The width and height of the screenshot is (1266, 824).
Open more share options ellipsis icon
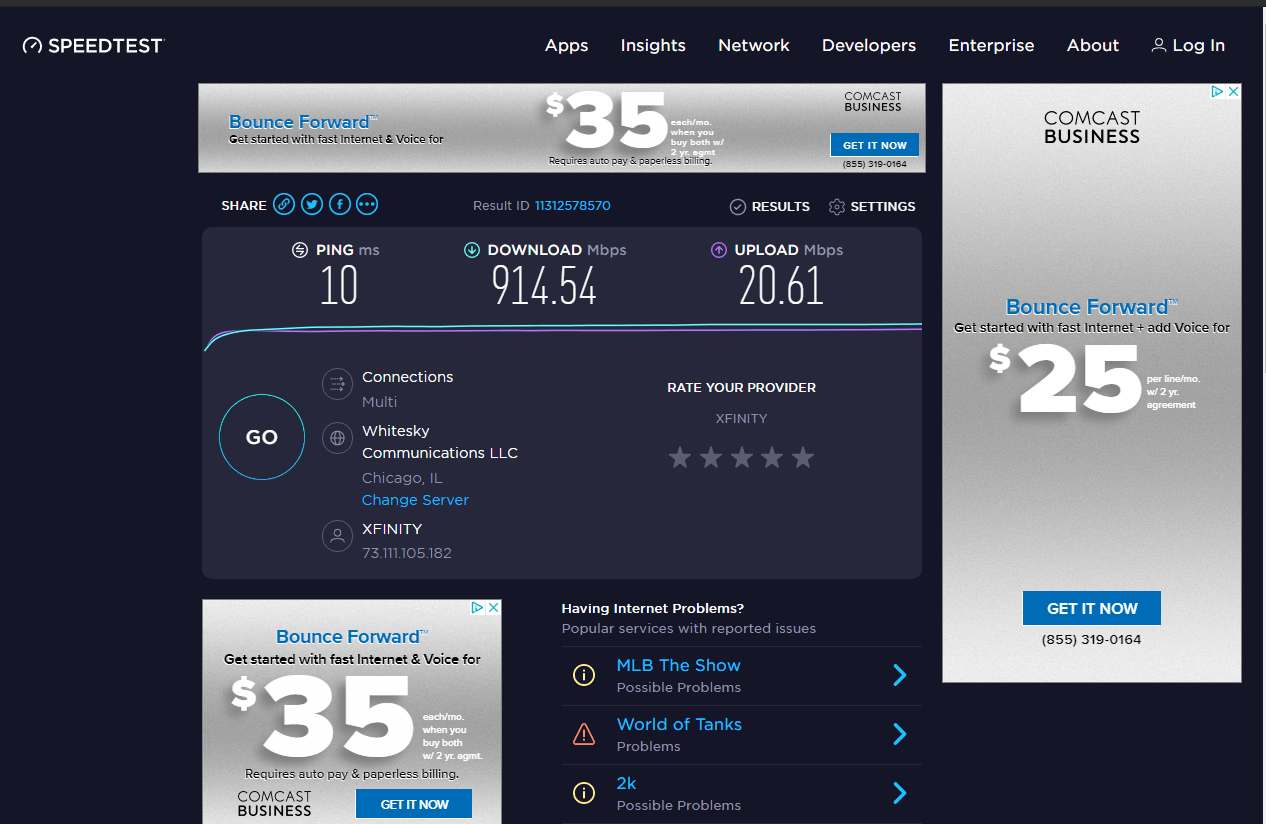point(367,205)
